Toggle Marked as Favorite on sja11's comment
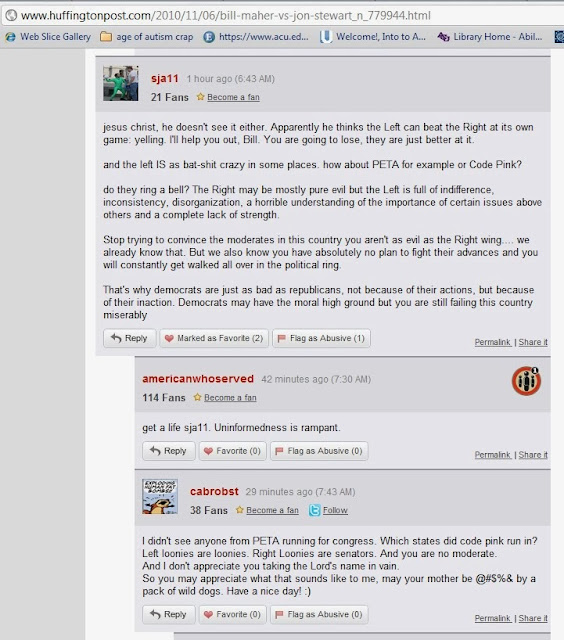This screenshot has height=640, width=564. click(214, 338)
